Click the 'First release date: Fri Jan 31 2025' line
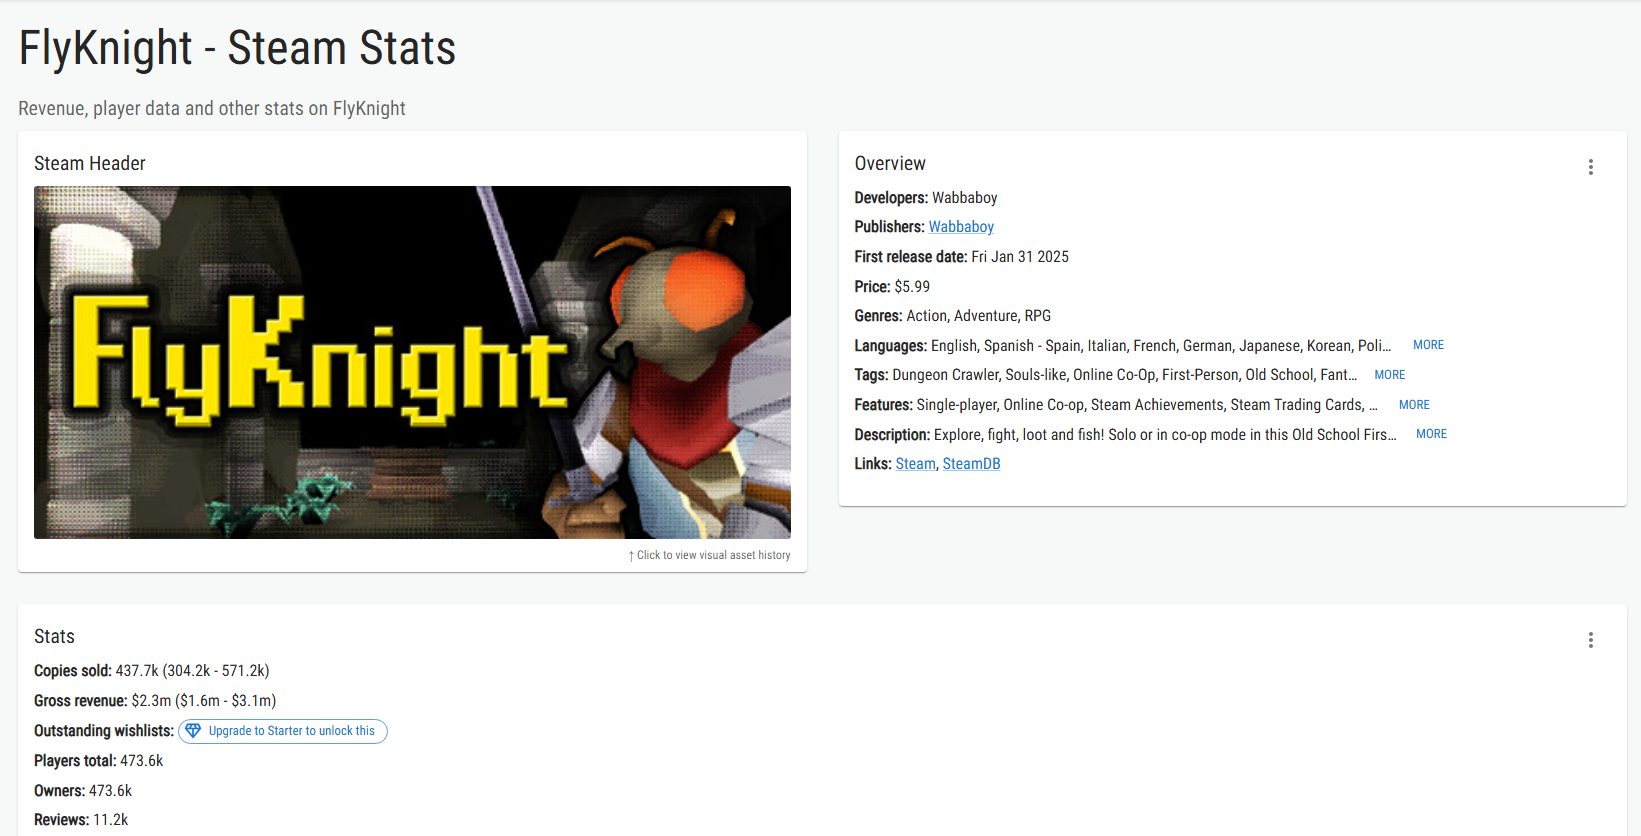 pos(961,257)
